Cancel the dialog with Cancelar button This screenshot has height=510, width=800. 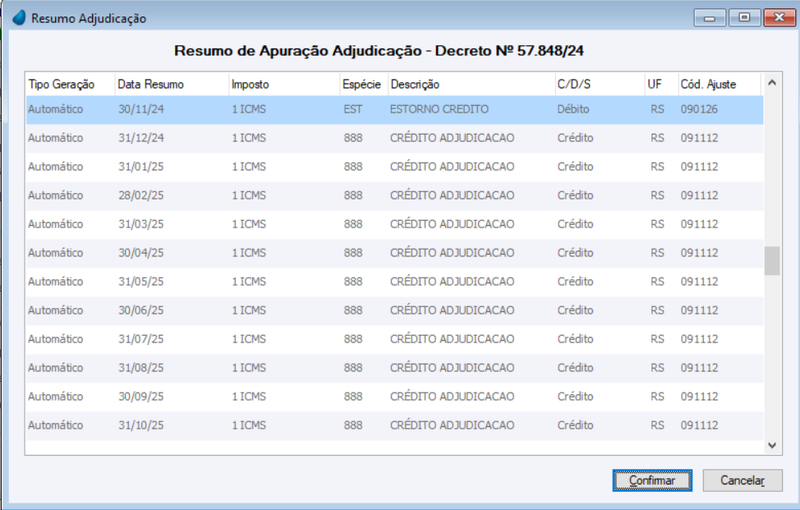click(742, 480)
